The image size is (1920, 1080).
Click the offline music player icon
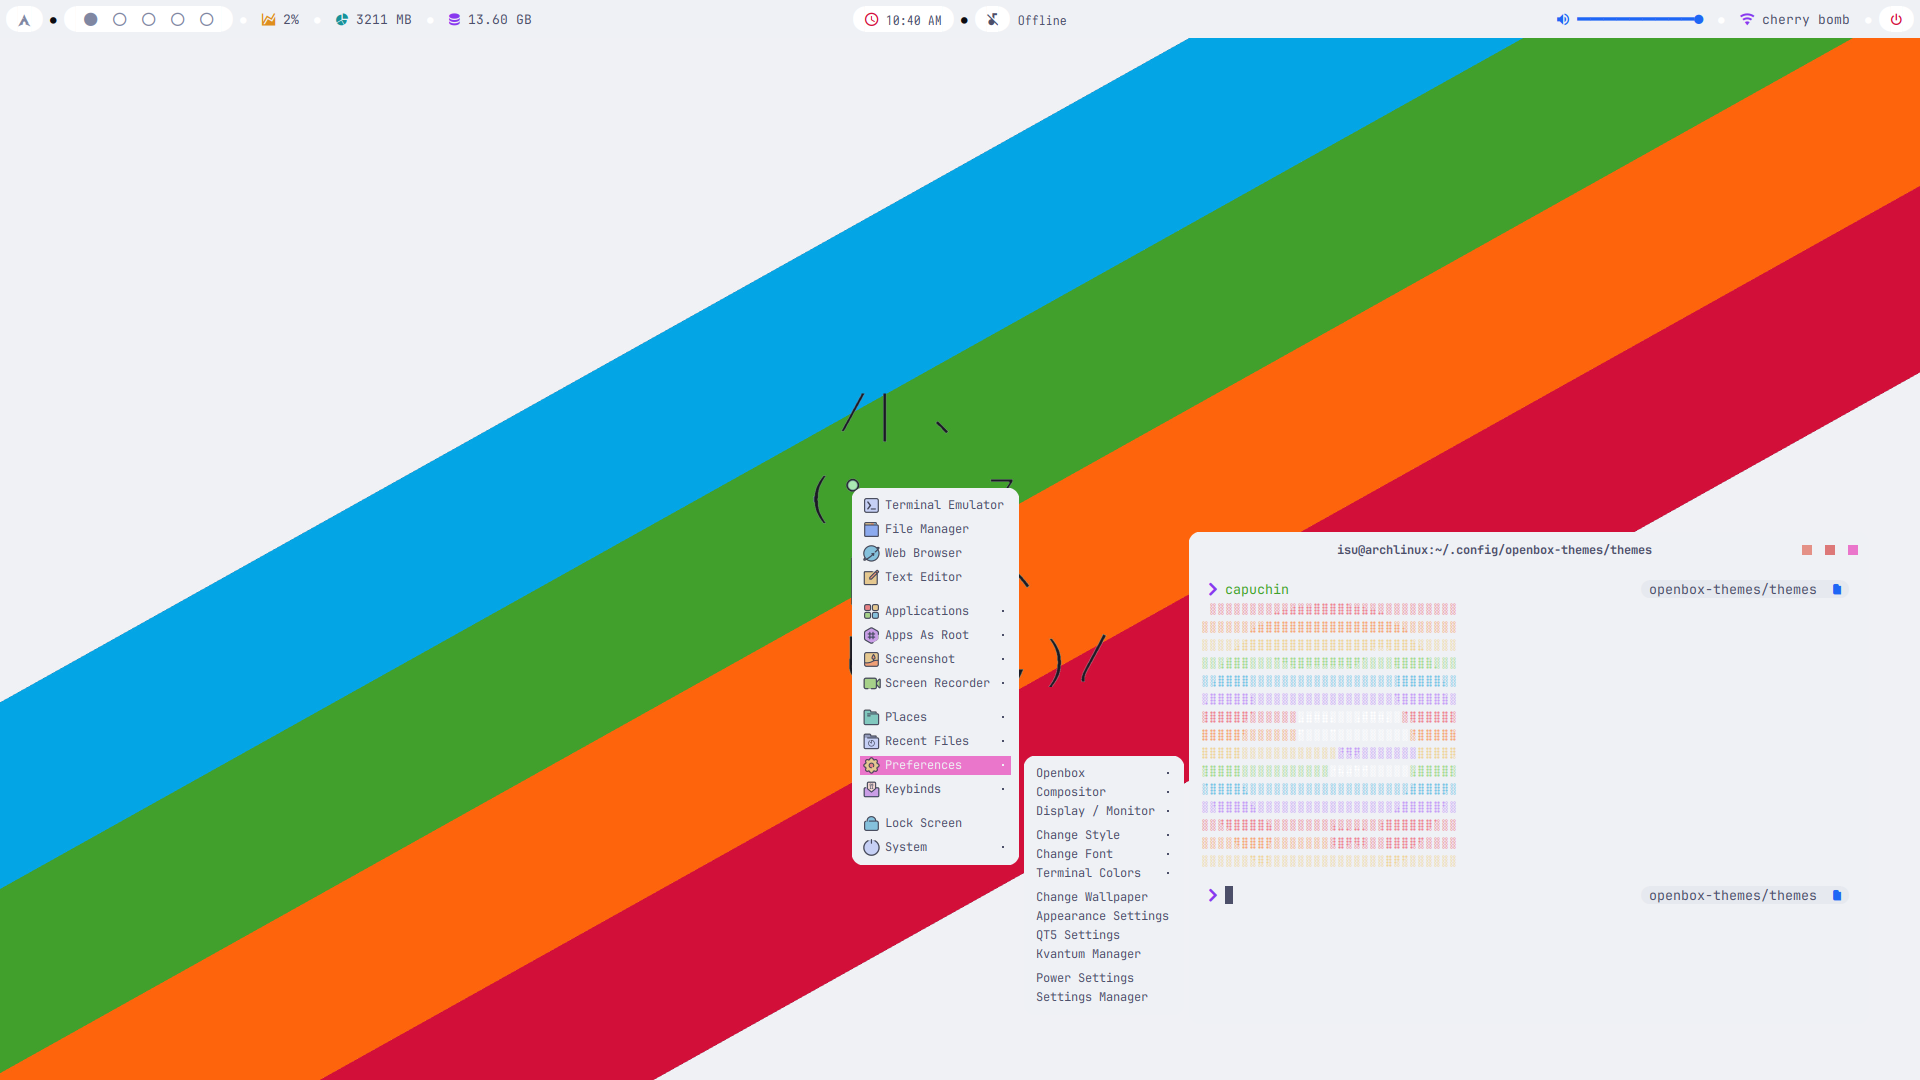(x=992, y=20)
